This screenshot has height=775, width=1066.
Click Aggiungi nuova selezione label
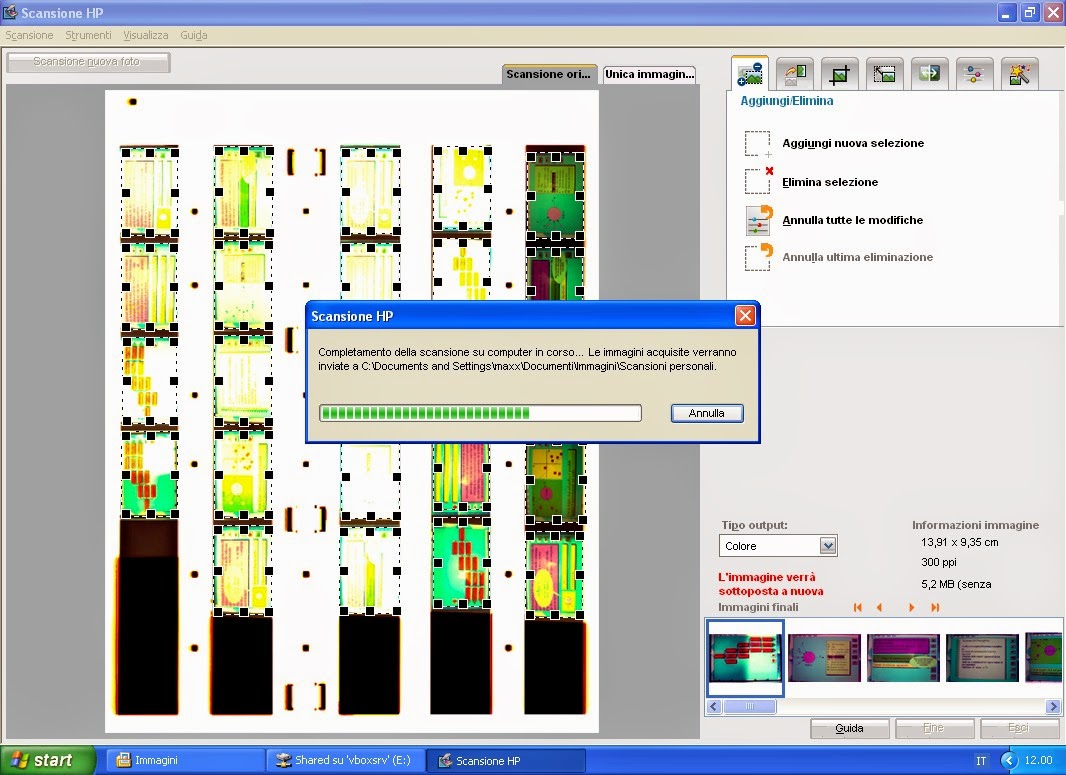pyautogui.click(x=853, y=143)
